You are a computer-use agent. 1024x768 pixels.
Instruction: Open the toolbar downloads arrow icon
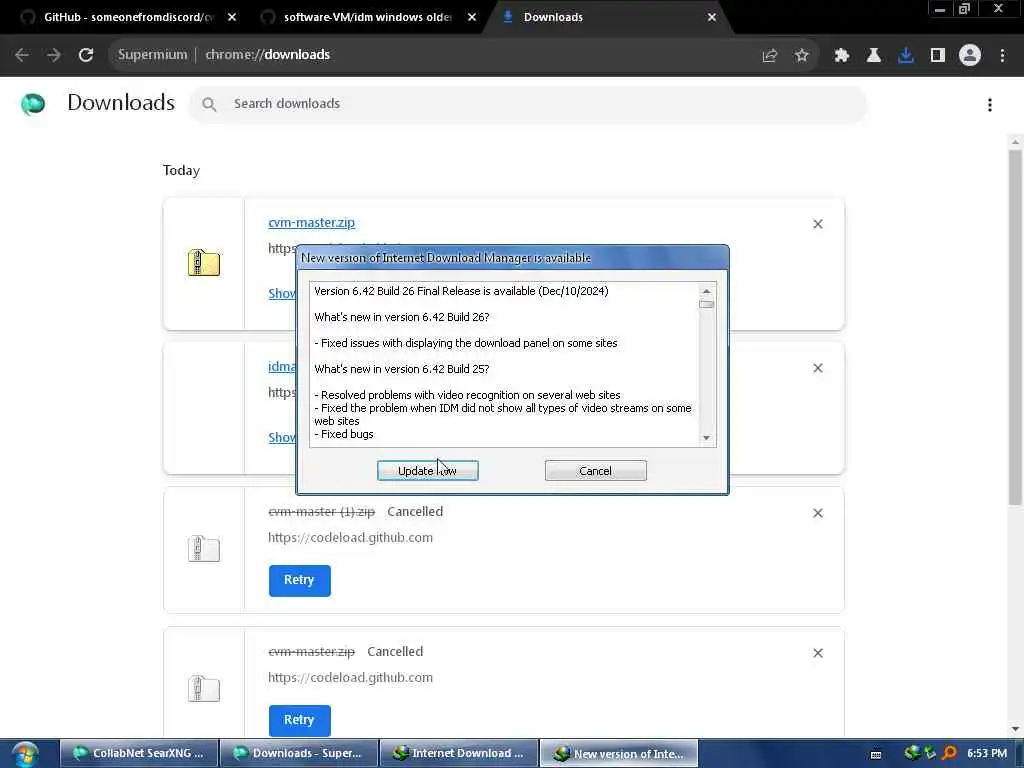[x=906, y=56]
